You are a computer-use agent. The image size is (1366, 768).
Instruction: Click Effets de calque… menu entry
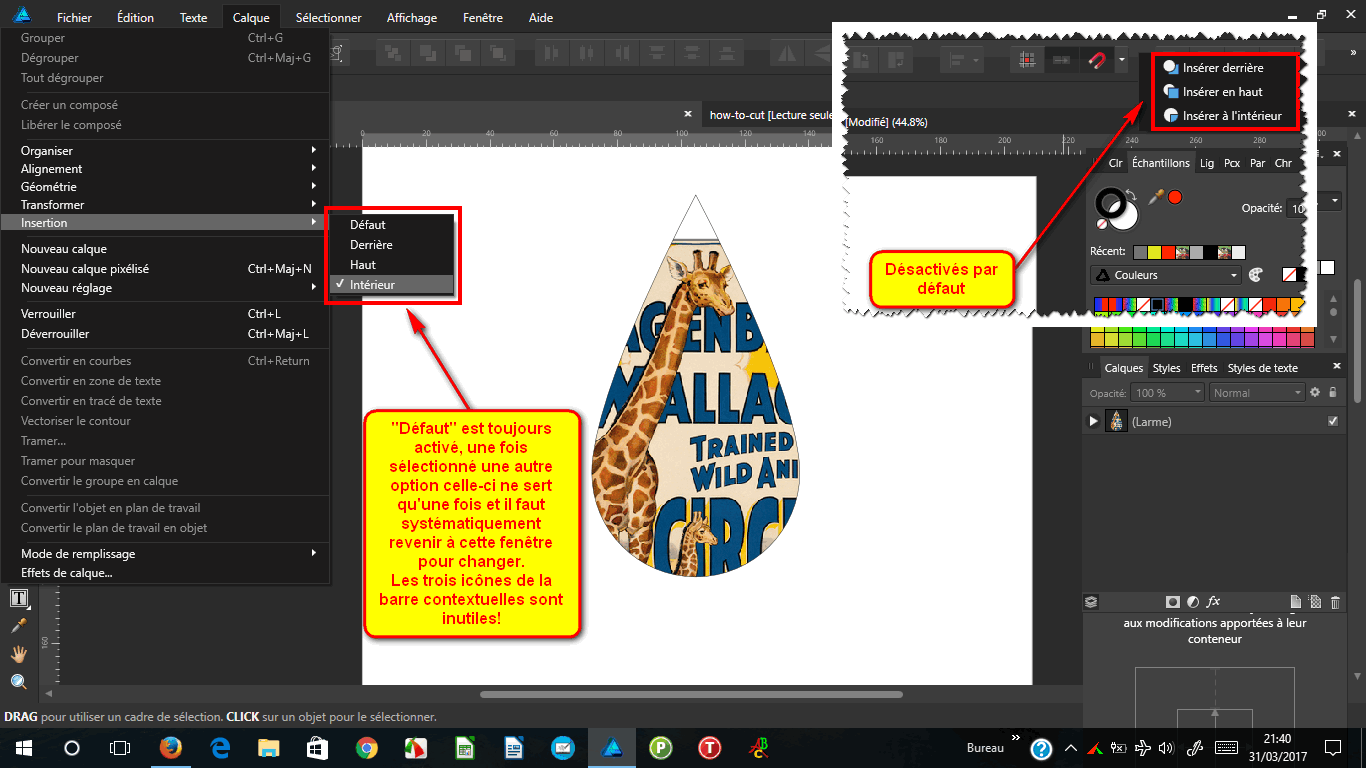(x=165, y=573)
